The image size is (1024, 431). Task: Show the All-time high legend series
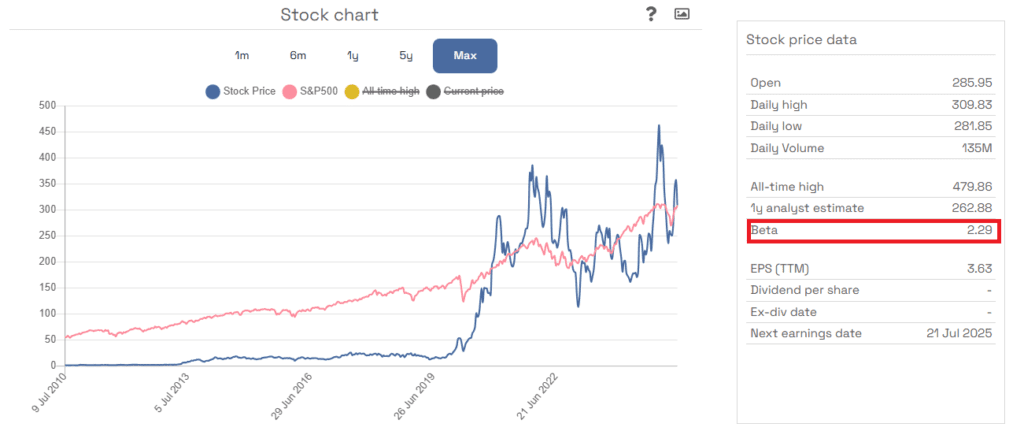pos(391,92)
